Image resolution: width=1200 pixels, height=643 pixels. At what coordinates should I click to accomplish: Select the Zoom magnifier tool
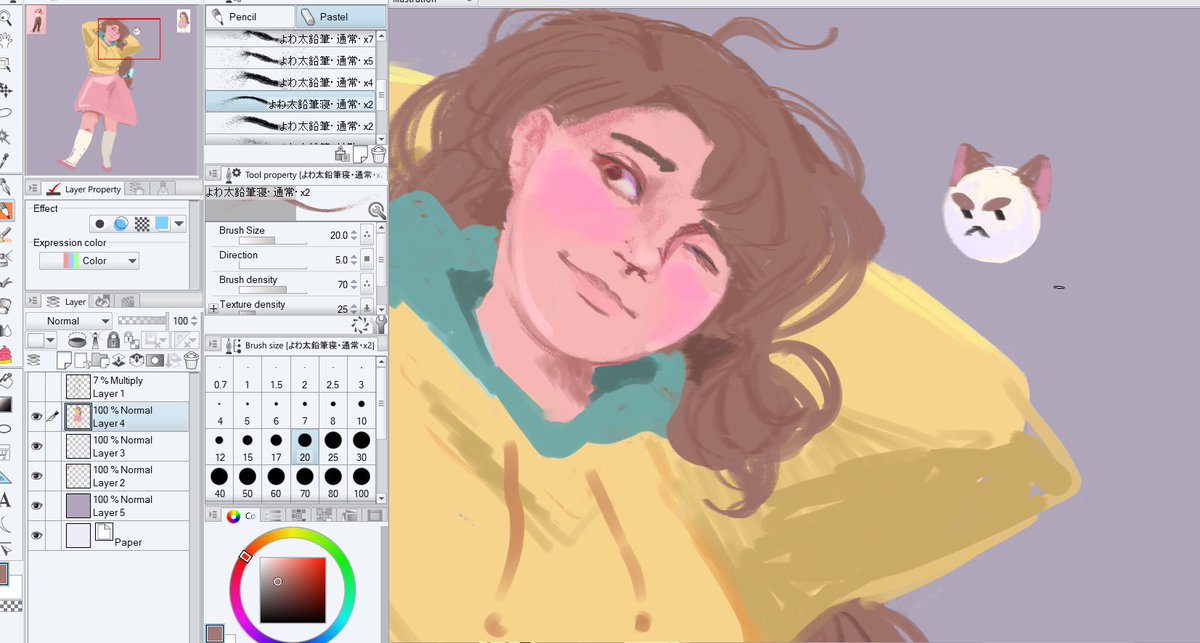5,18
